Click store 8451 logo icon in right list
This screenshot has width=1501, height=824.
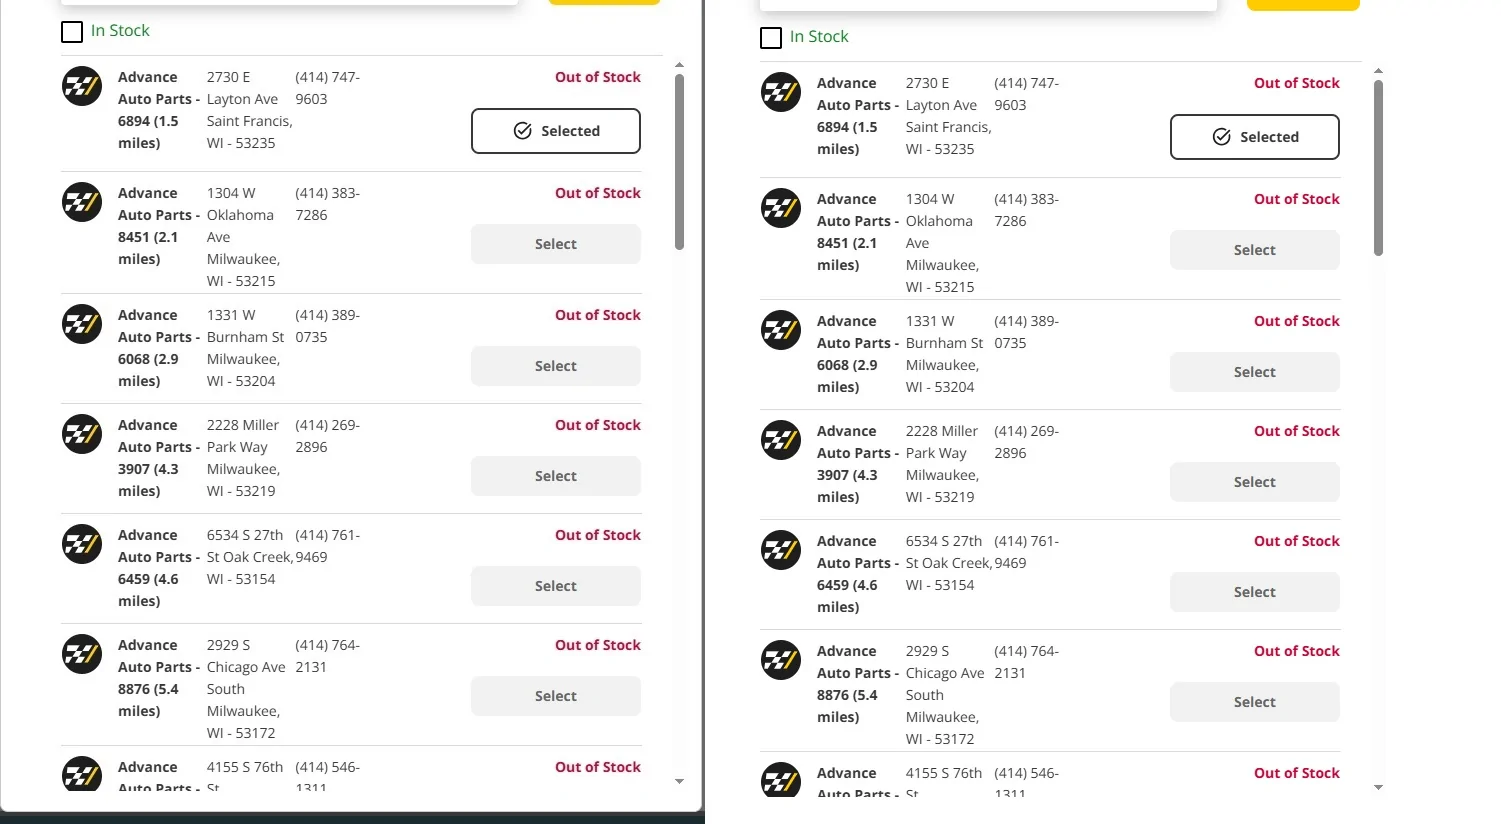pyautogui.click(x=781, y=209)
